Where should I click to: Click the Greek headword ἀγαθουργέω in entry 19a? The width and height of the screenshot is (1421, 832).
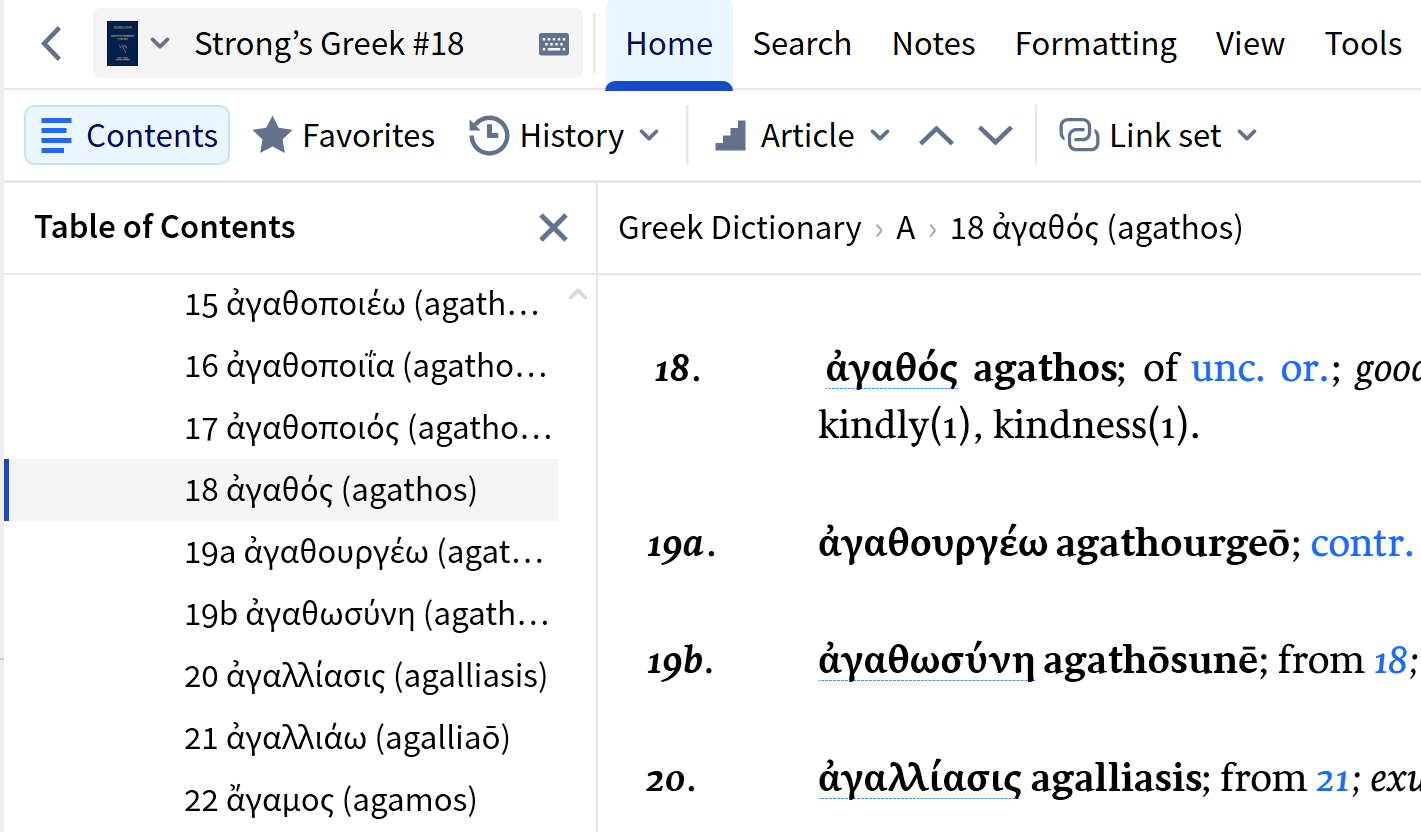tap(933, 544)
